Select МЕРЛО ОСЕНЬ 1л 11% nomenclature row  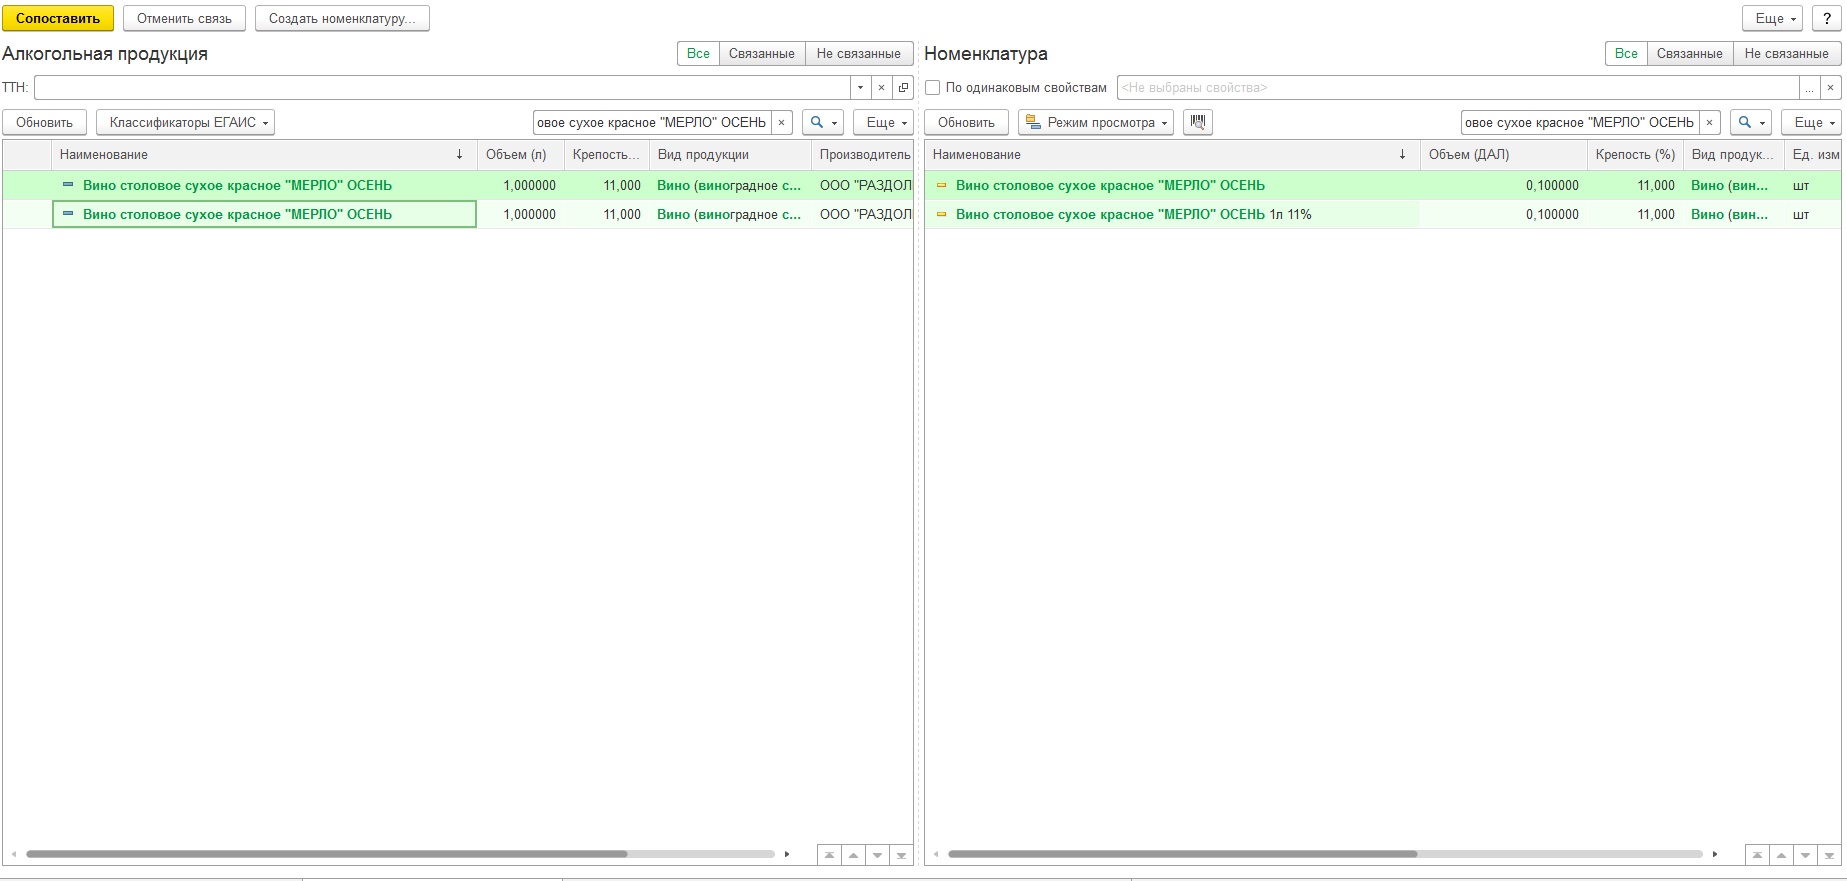point(1383,214)
